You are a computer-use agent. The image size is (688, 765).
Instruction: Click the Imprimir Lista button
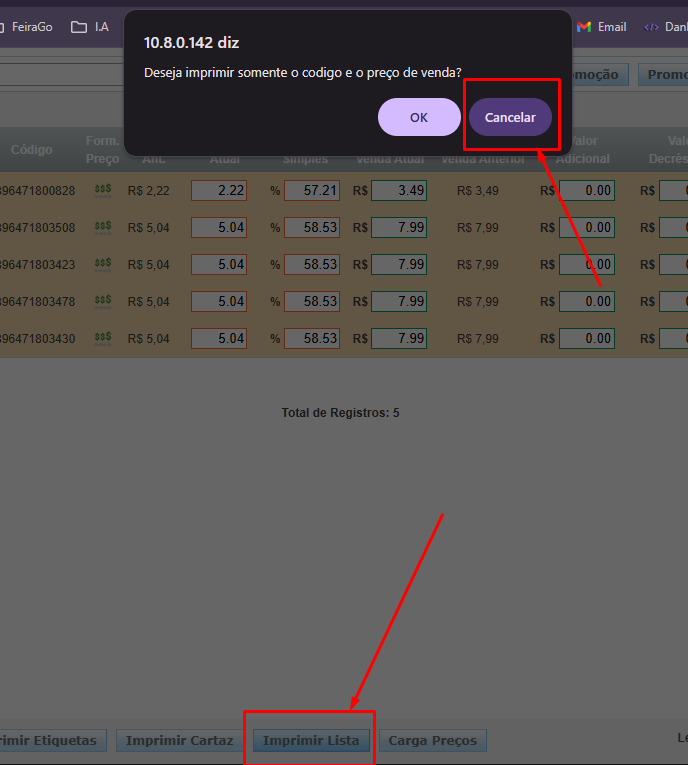(x=311, y=741)
